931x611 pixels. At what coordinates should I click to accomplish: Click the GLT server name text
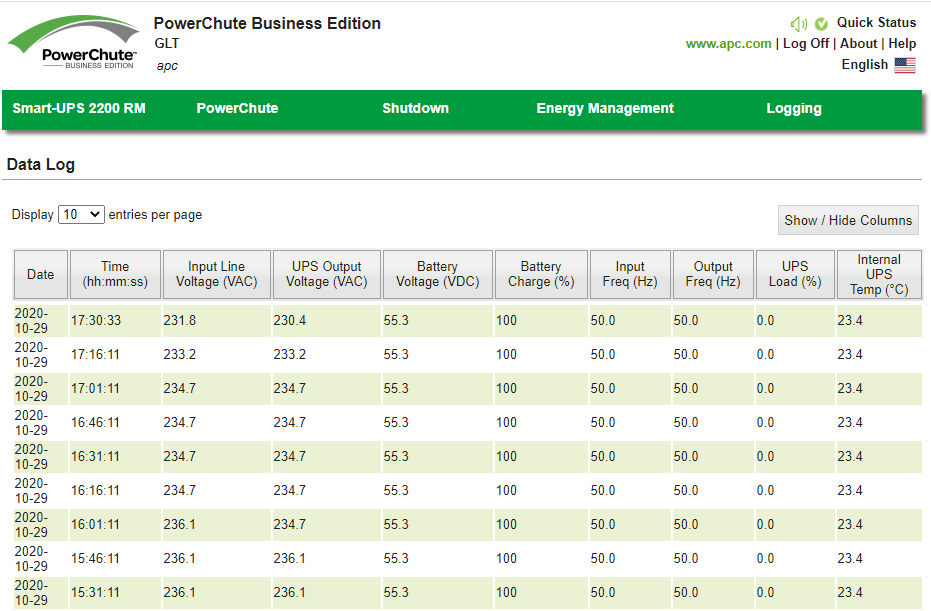(x=167, y=43)
